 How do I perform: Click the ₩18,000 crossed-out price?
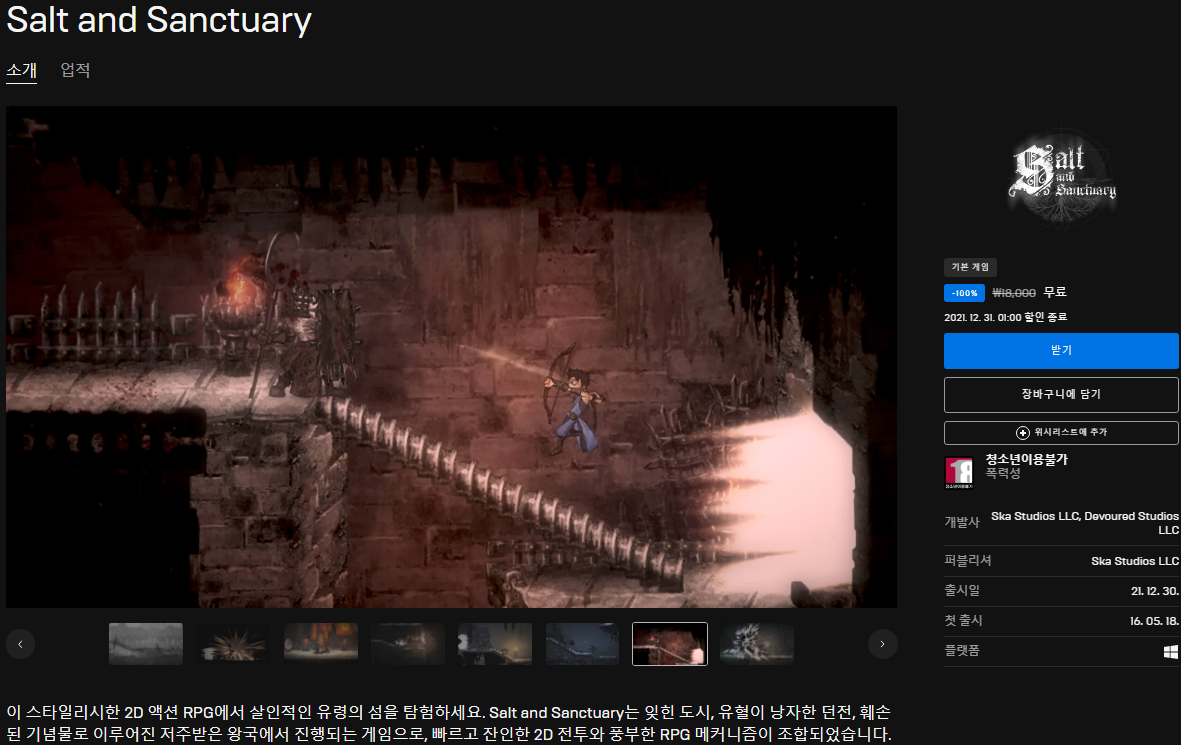[x=1014, y=293]
